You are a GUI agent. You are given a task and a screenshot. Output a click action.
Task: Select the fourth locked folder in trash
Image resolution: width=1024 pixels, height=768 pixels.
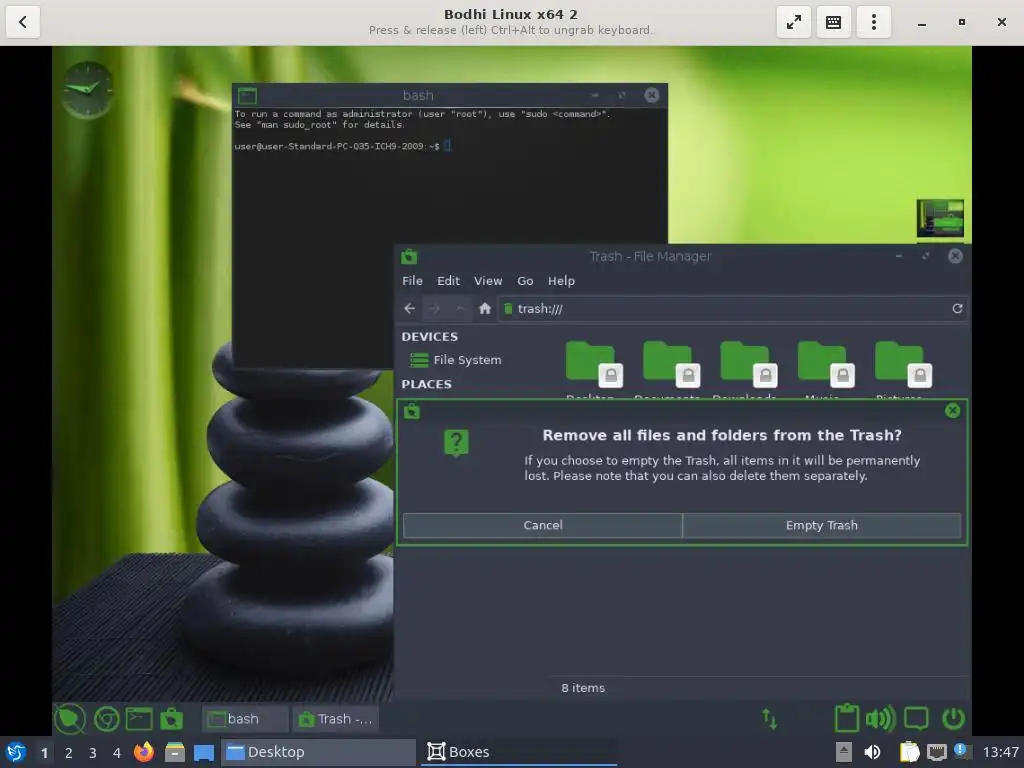[x=825, y=364]
